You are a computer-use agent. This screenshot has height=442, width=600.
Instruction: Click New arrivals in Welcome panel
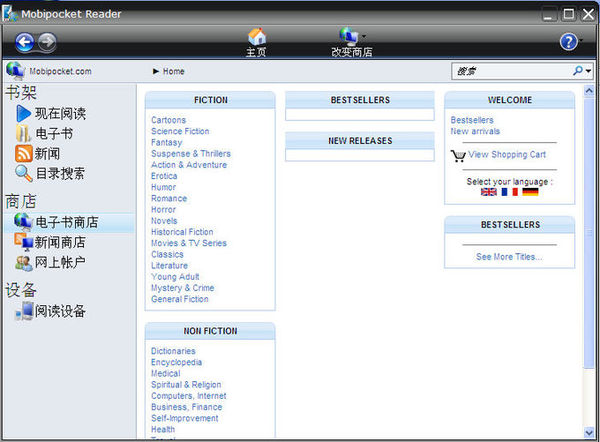[x=475, y=131]
